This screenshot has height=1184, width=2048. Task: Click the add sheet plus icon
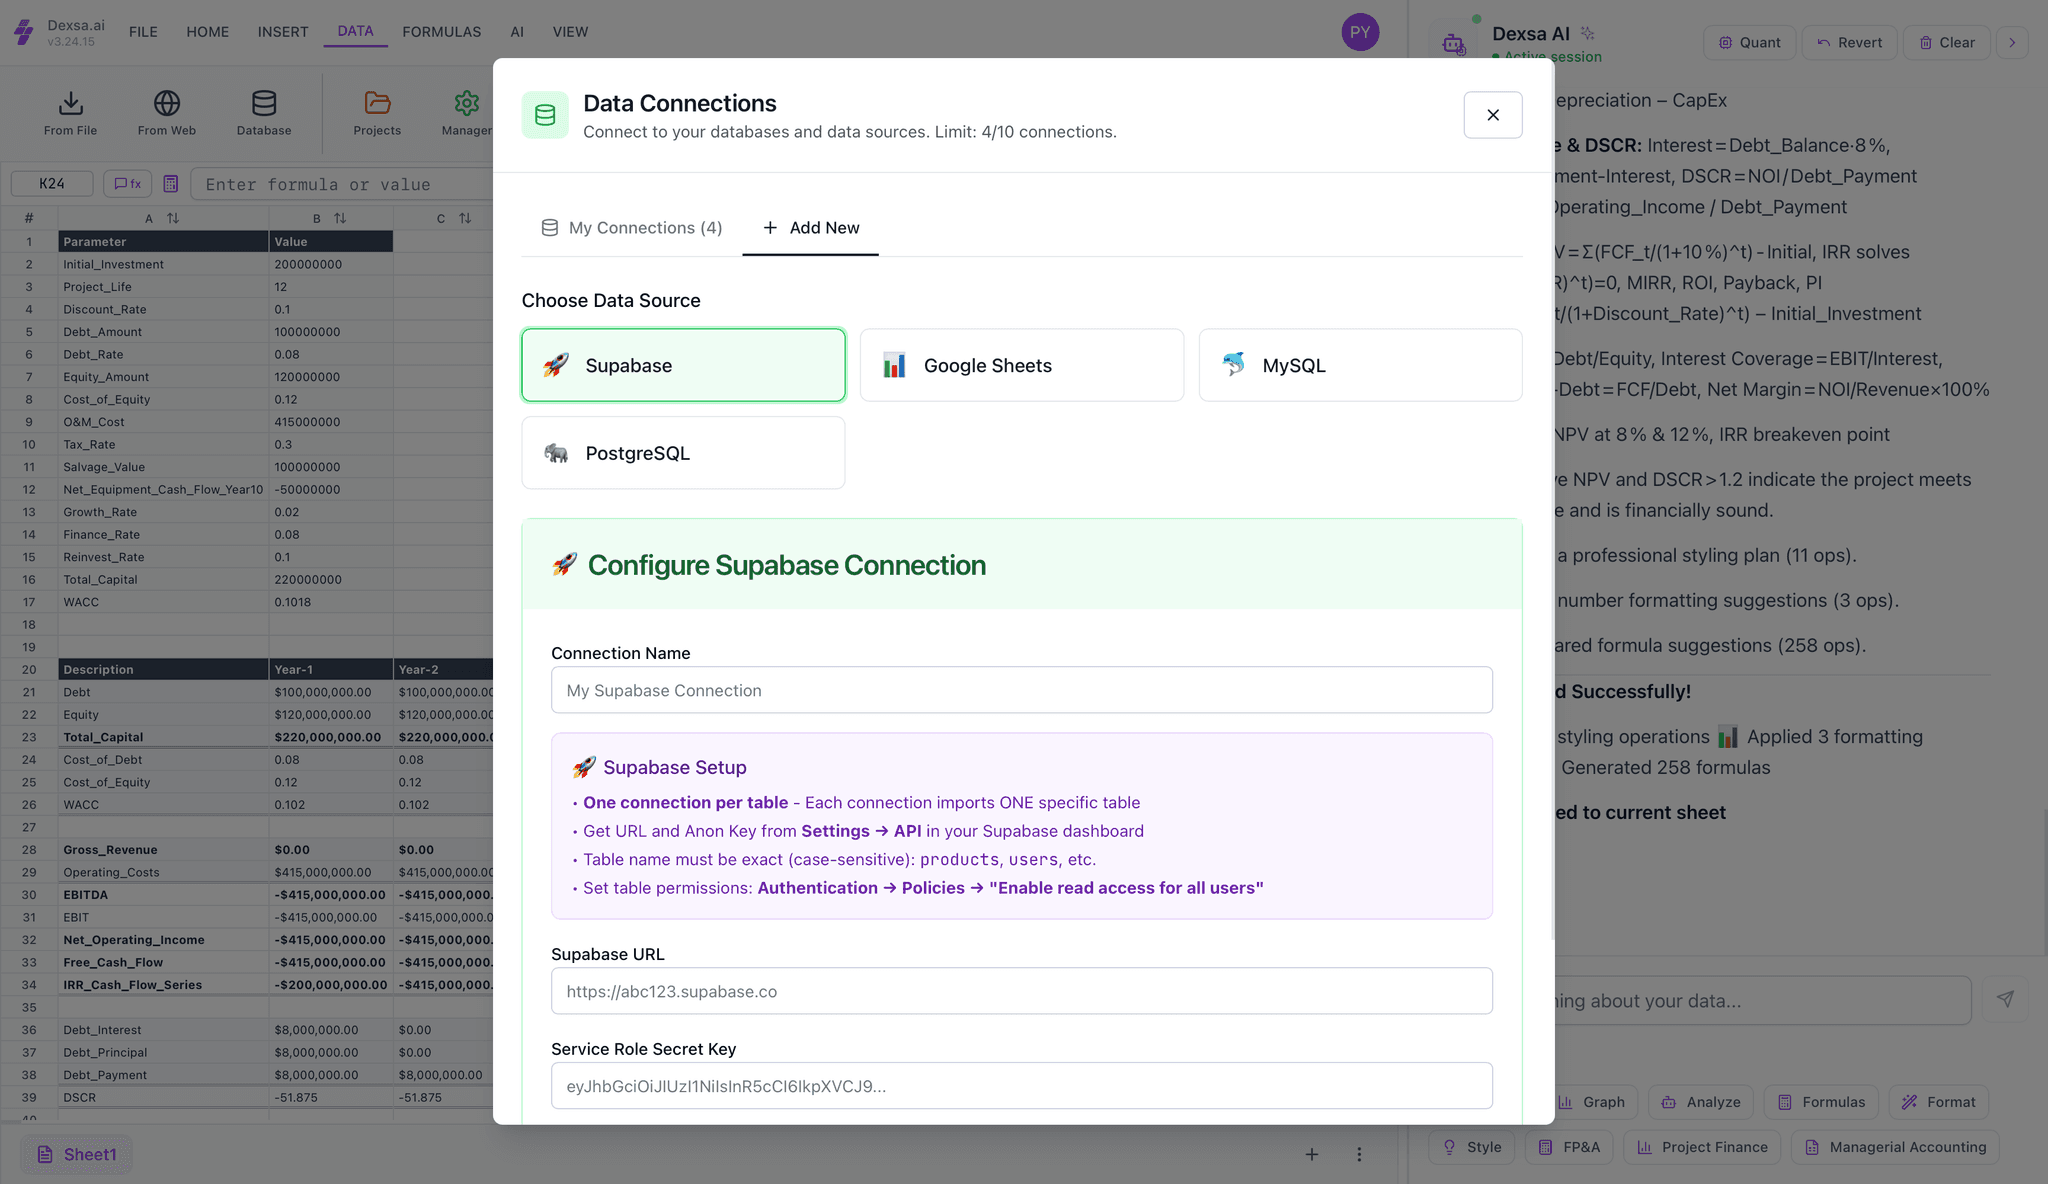[1312, 1155]
